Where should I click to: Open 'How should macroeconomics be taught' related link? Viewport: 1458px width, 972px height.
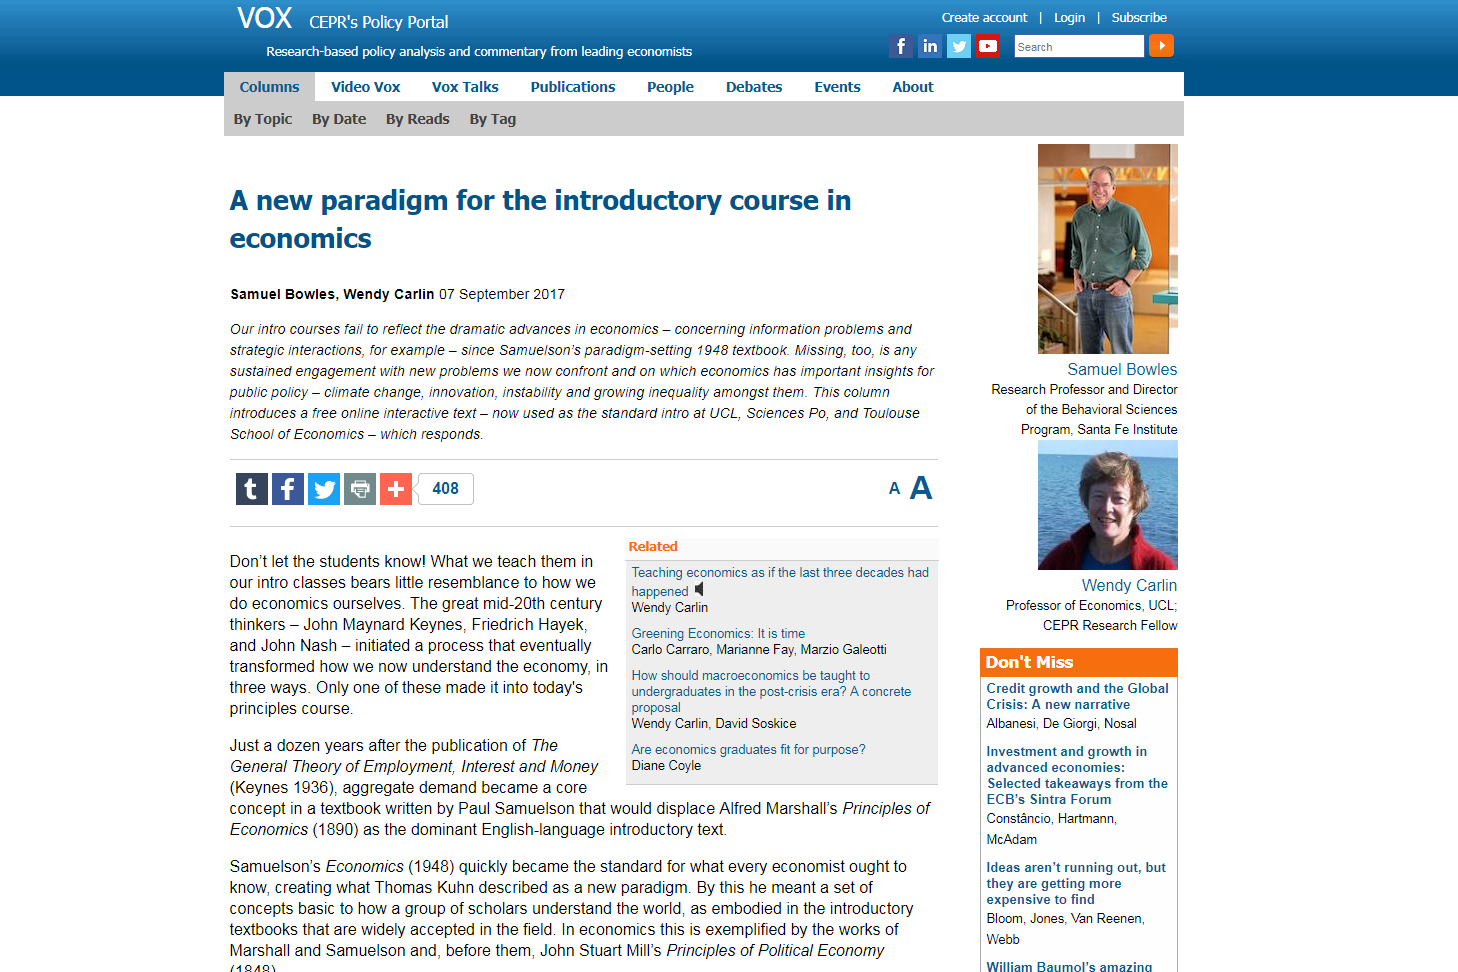point(771,692)
